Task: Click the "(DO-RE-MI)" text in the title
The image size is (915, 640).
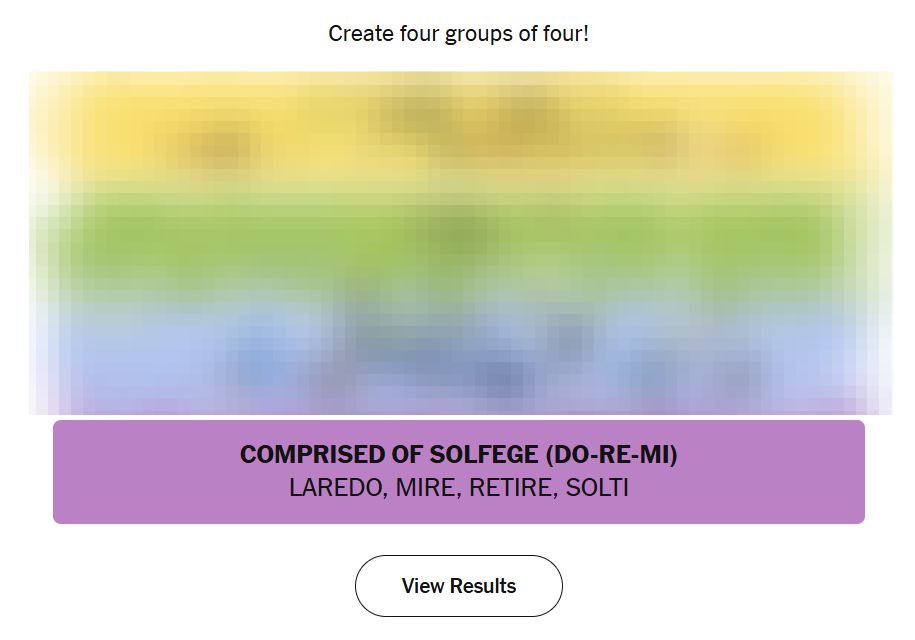Action: point(612,455)
